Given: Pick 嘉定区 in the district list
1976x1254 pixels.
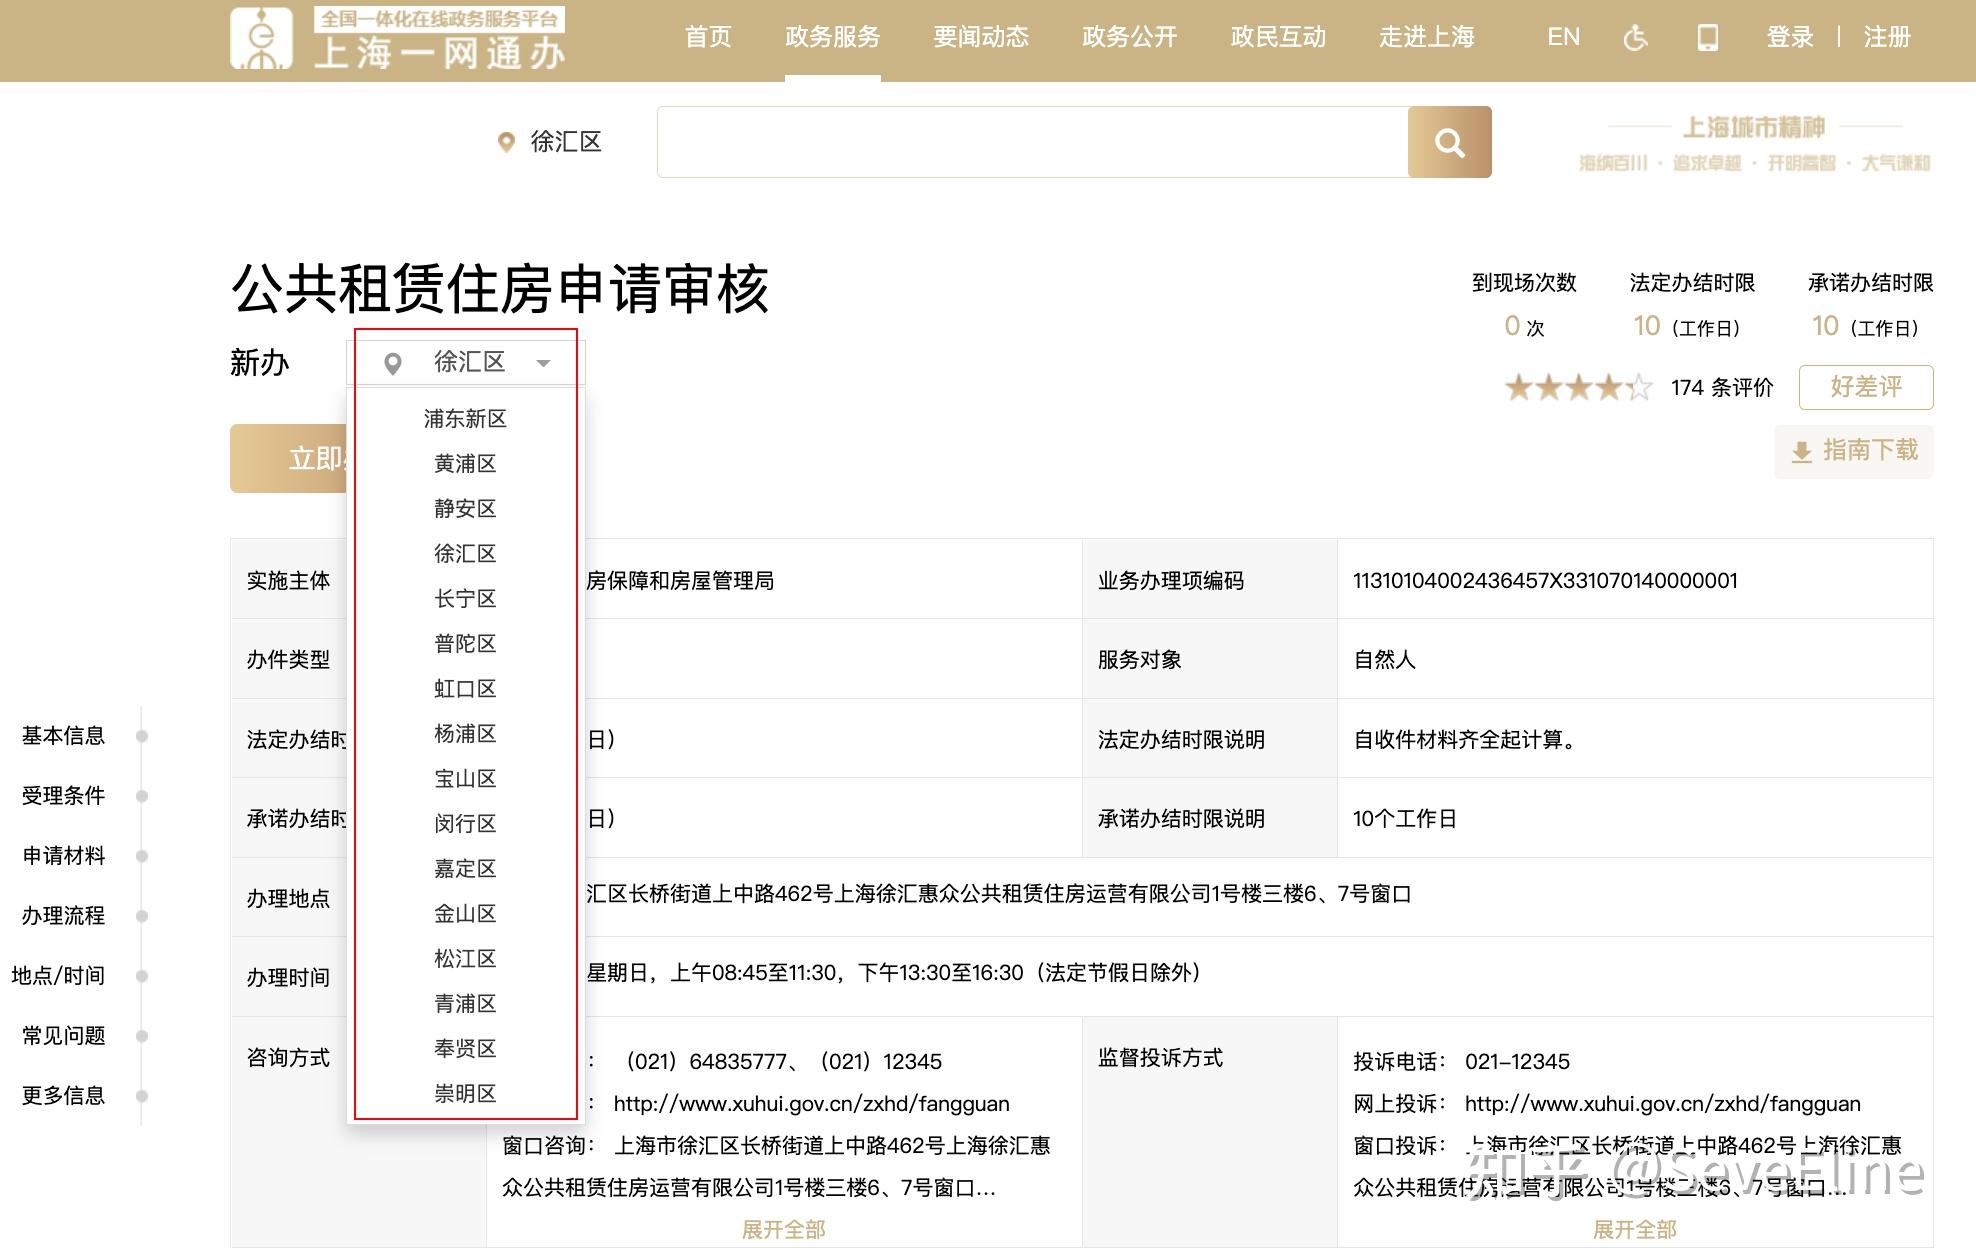Looking at the screenshot, I should point(465,868).
